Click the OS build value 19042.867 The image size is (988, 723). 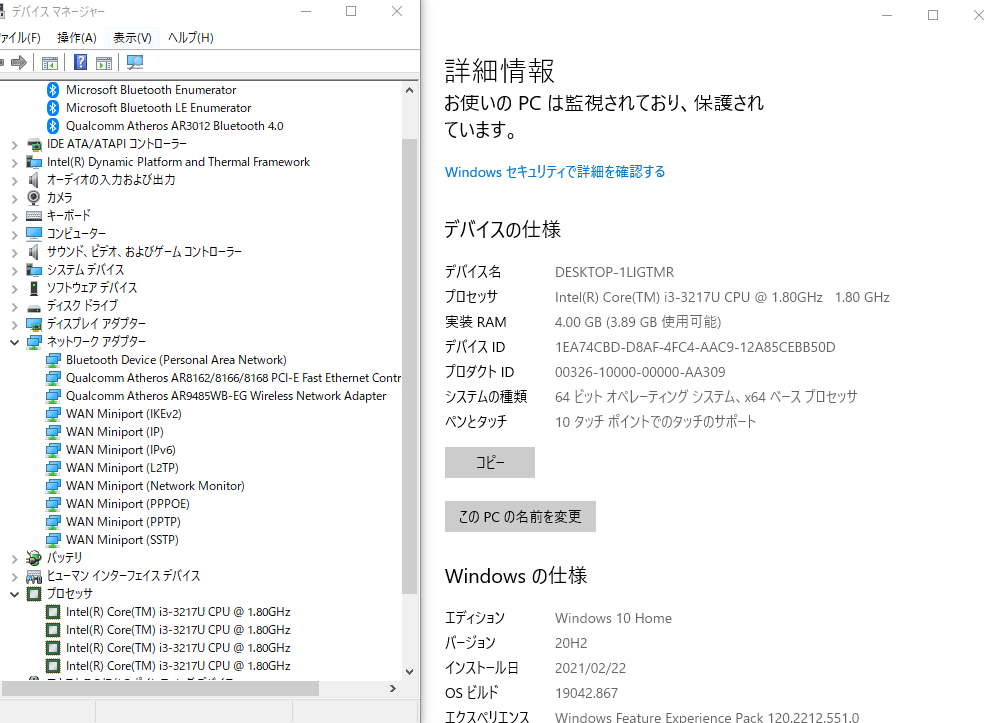click(587, 693)
